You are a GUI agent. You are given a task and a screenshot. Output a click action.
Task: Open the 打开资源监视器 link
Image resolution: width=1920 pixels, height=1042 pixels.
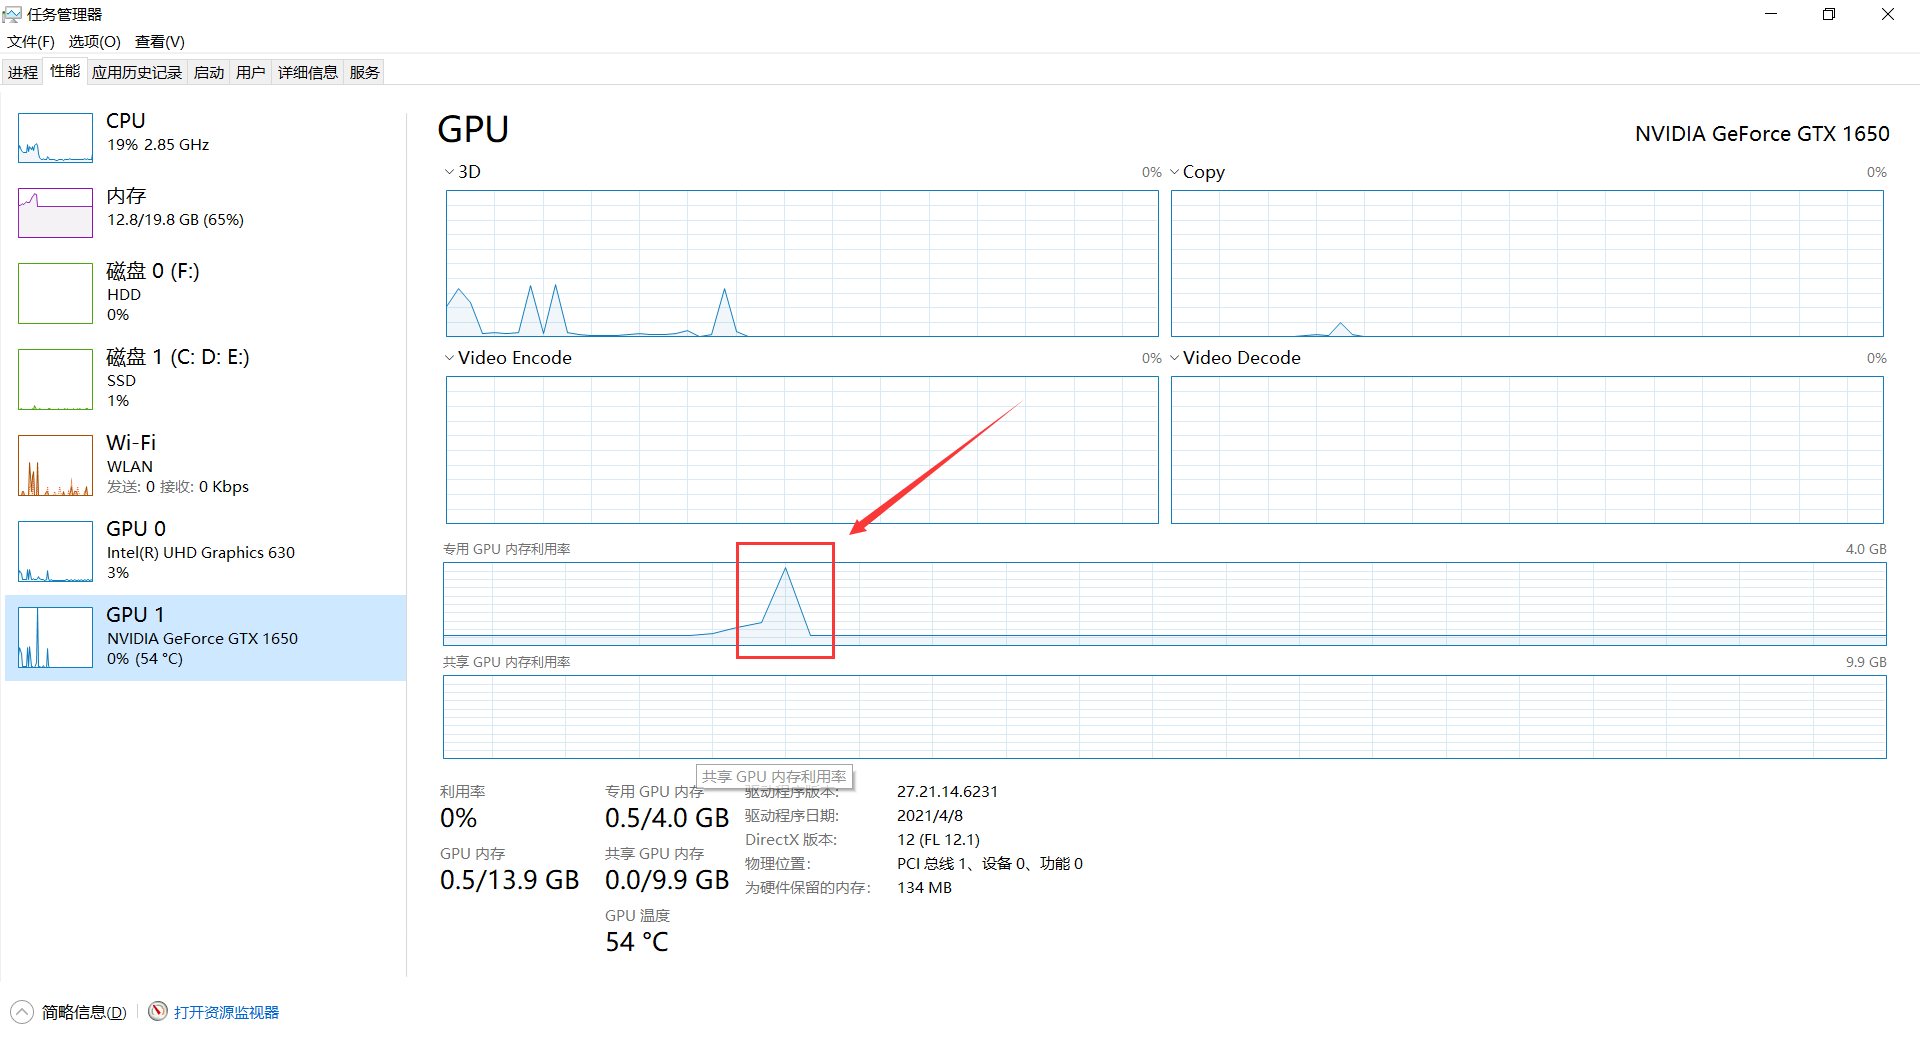227,1012
